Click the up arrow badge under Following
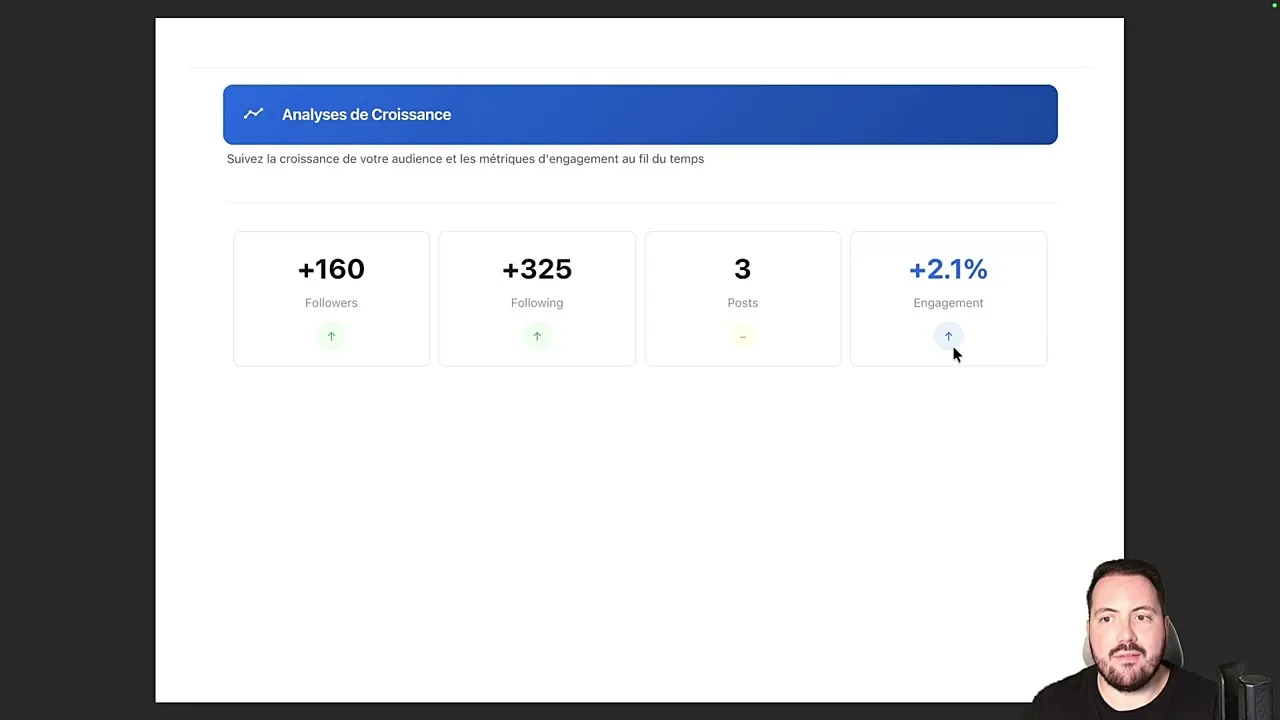Viewport: 1280px width, 720px height. 537,336
